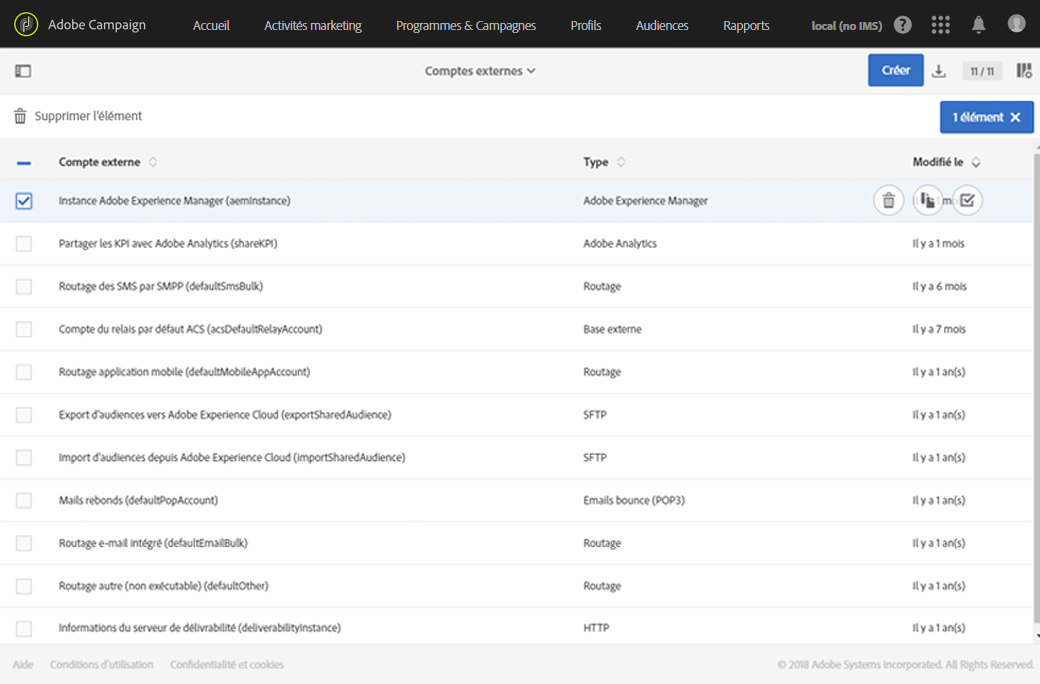
Task: Close the 1 élément selection badge
Action: click(x=1015, y=118)
